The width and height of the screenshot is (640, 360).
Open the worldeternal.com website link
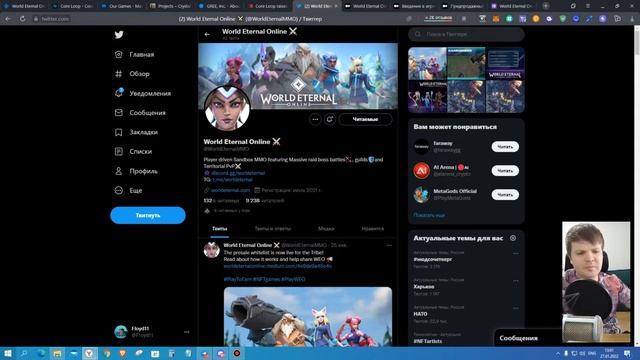[231, 190]
